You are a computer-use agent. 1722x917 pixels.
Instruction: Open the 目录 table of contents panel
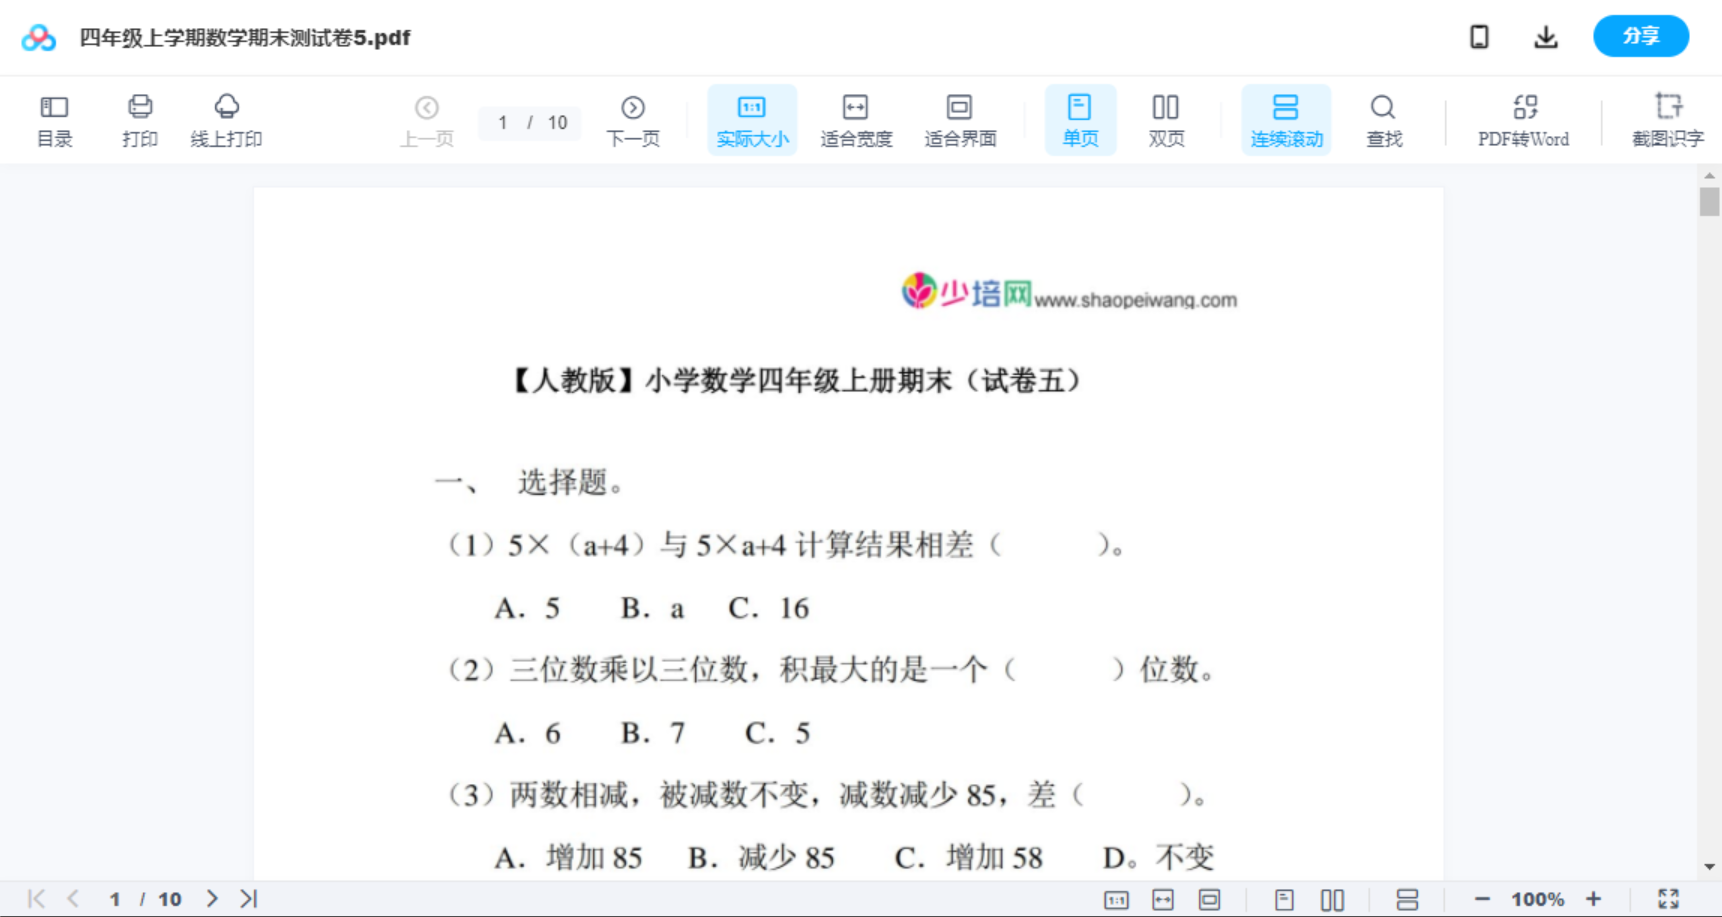[54, 120]
